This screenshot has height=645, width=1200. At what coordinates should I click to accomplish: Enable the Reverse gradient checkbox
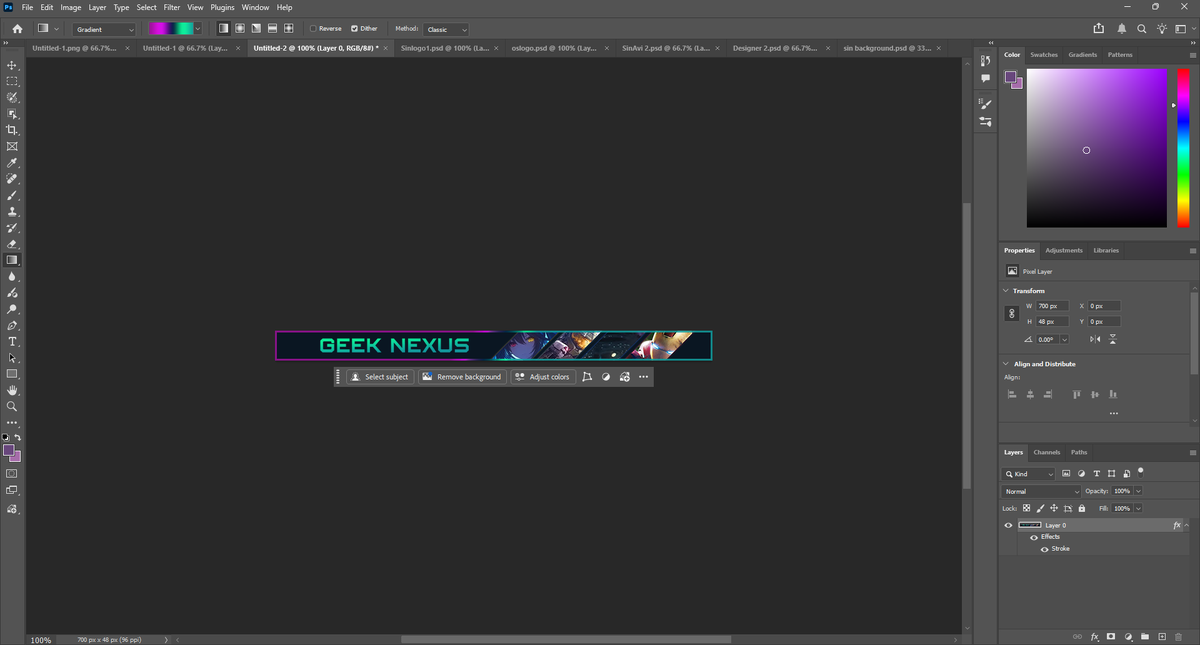313,29
